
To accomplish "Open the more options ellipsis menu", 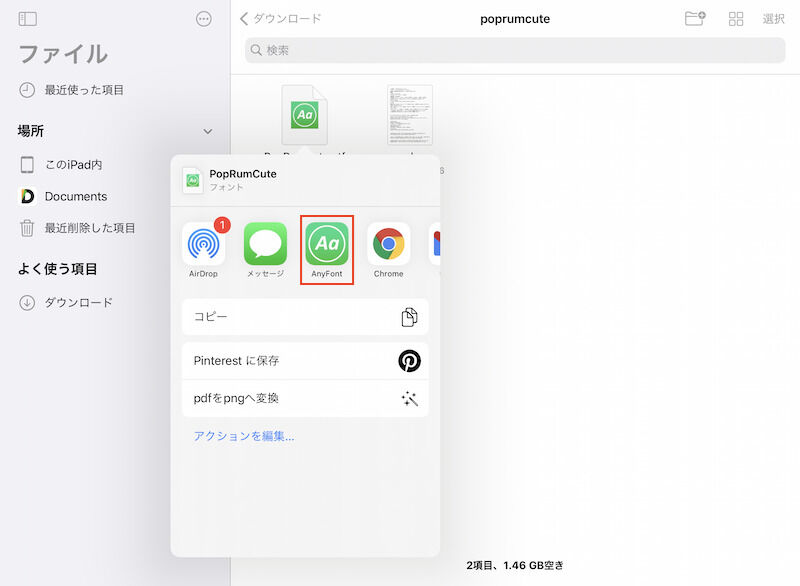I will [204, 19].
